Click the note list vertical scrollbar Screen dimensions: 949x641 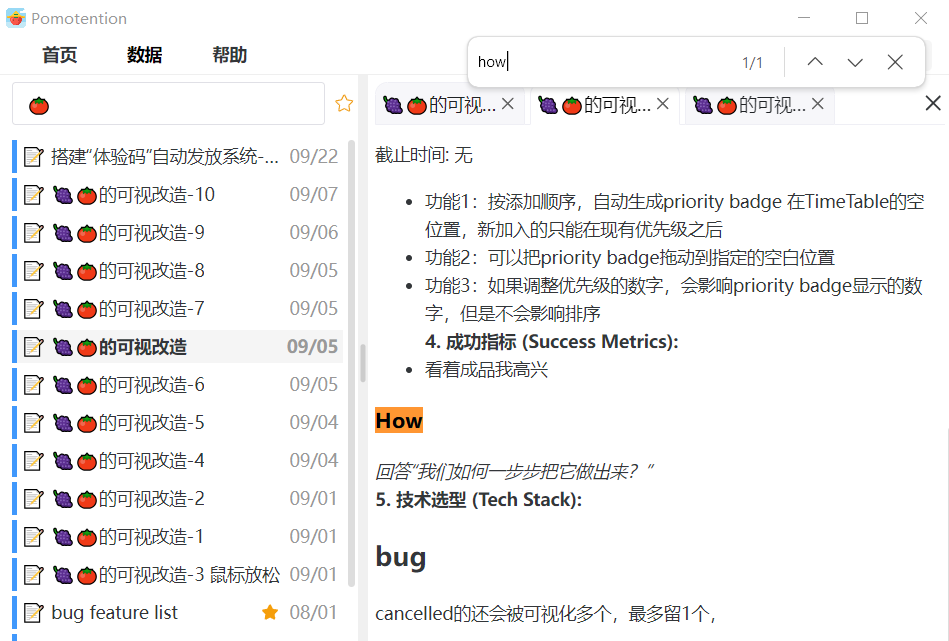point(351,360)
